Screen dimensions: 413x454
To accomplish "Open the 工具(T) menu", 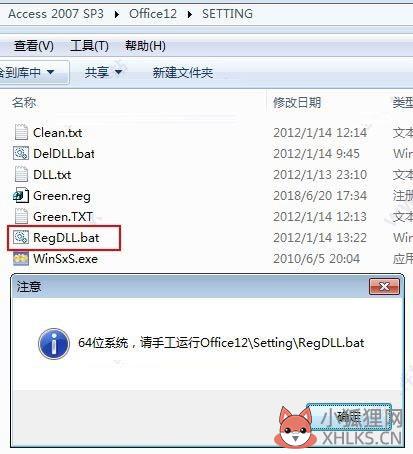I will (89, 46).
